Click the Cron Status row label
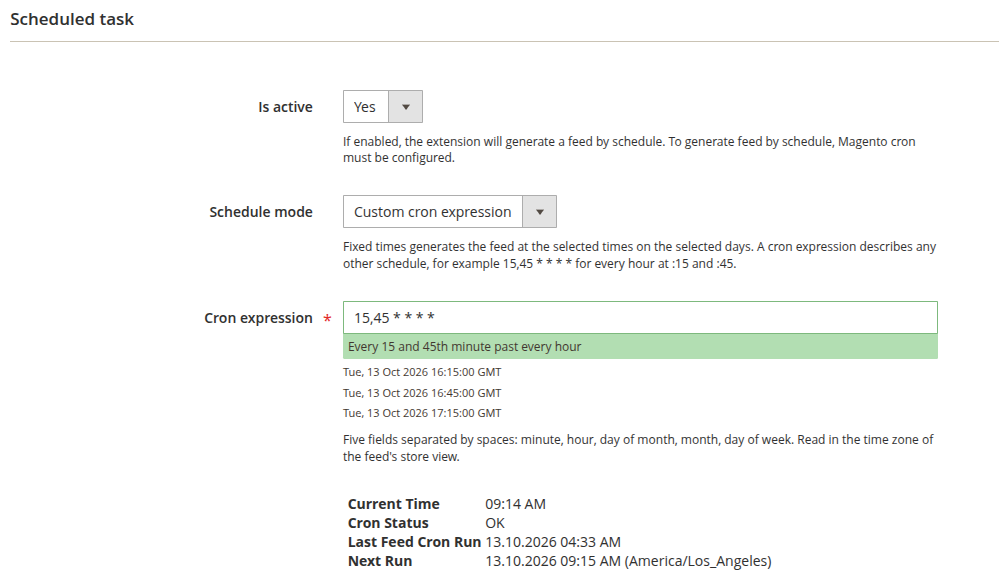 388,523
